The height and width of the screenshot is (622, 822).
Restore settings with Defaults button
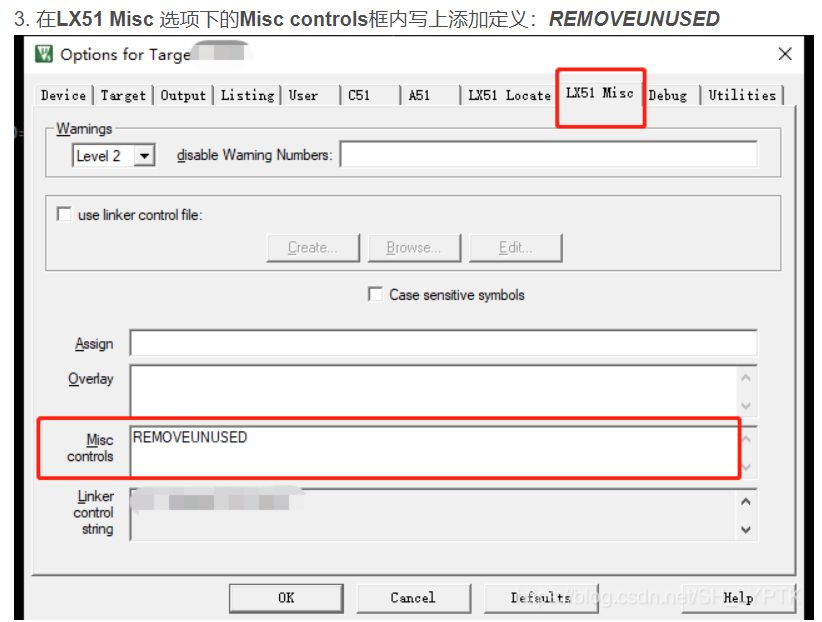540,598
